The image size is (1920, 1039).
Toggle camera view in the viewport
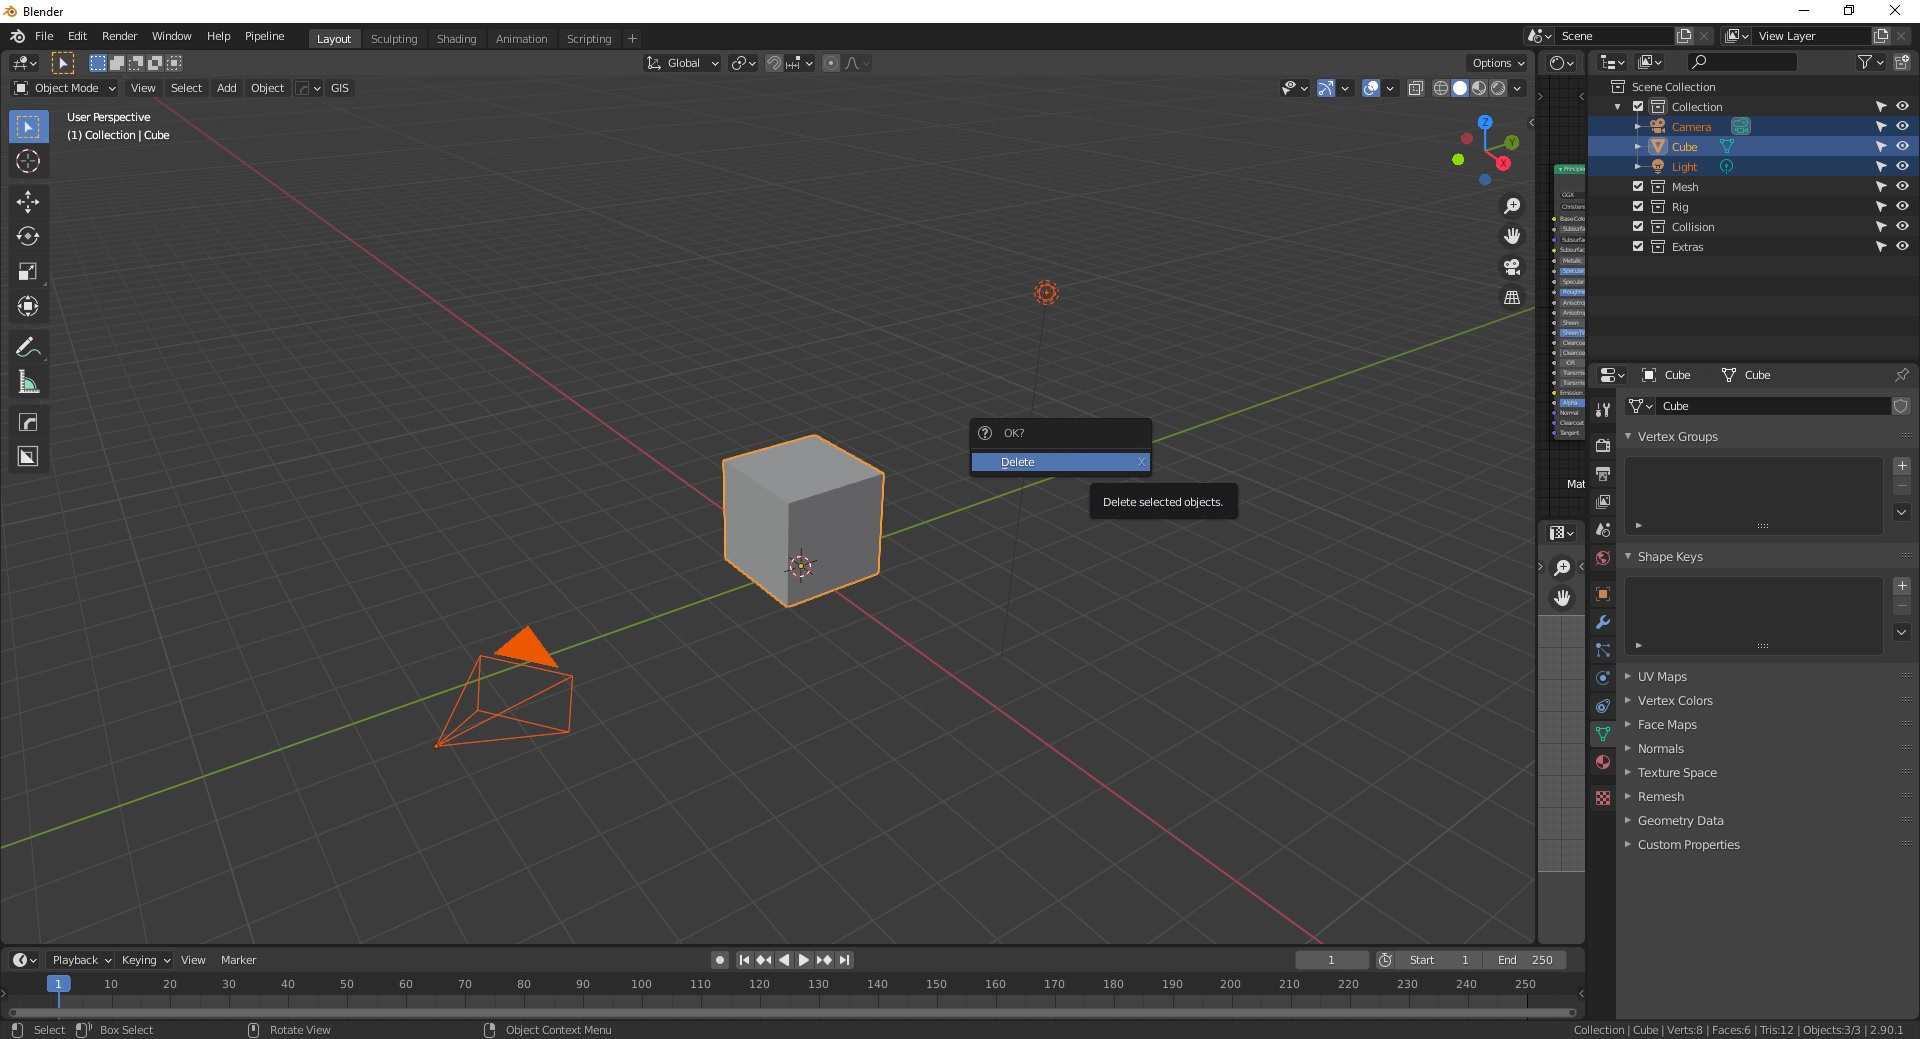[x=1512, y=267]
